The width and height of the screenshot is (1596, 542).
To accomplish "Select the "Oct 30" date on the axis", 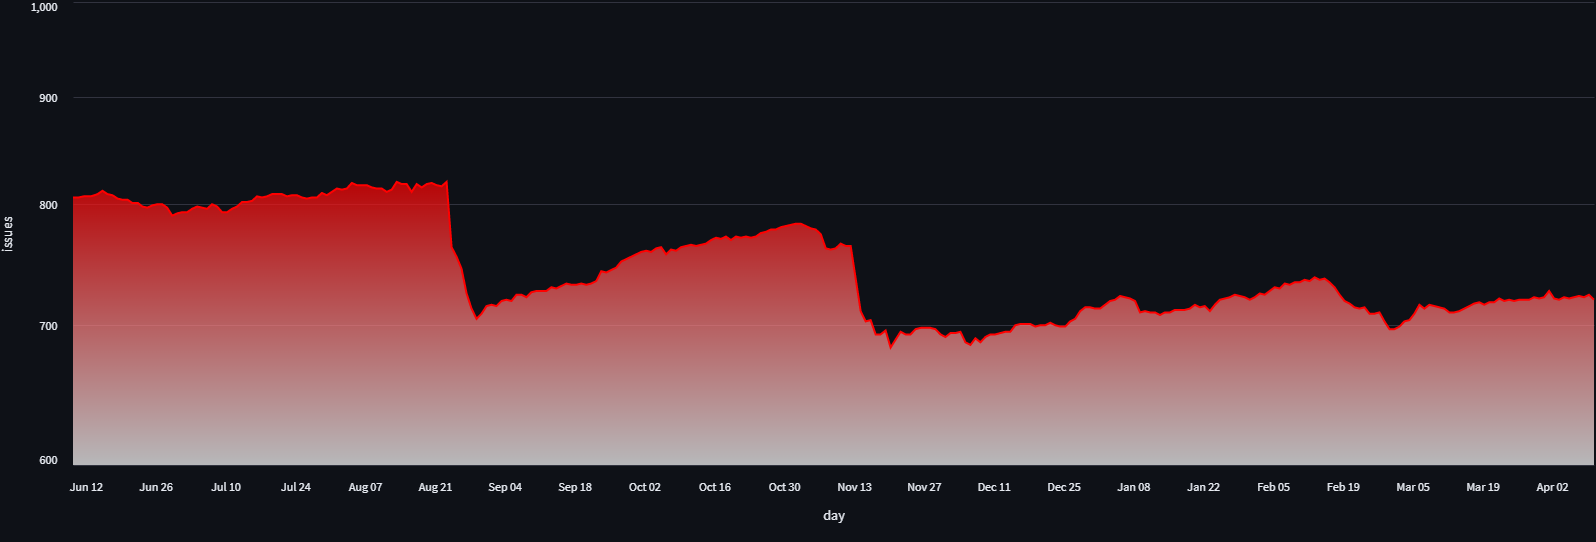I will coord(784,487).
